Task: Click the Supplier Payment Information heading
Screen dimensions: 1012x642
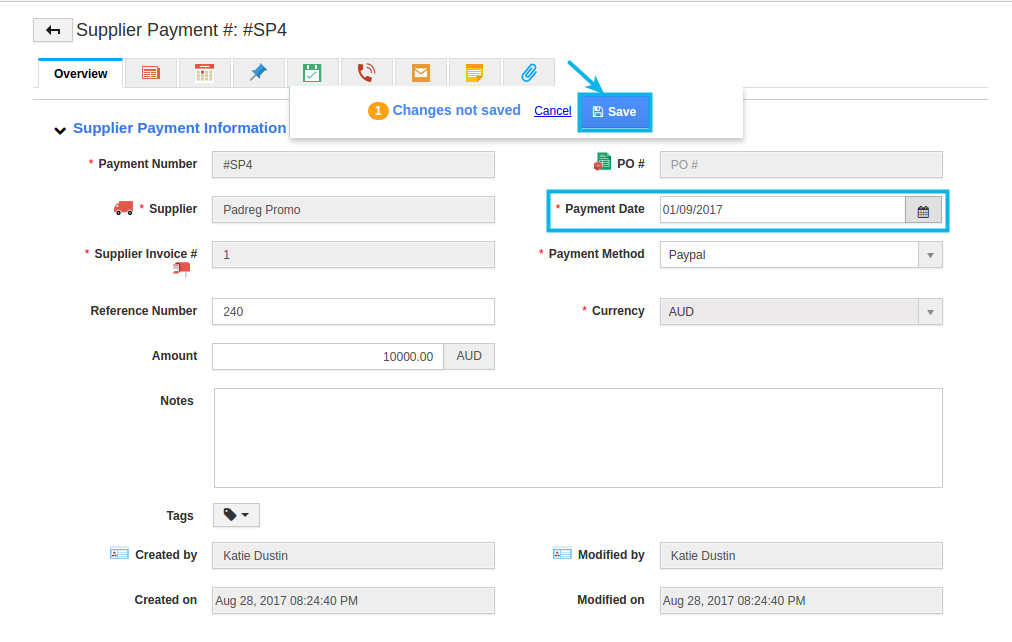Action: coord(179,128)
